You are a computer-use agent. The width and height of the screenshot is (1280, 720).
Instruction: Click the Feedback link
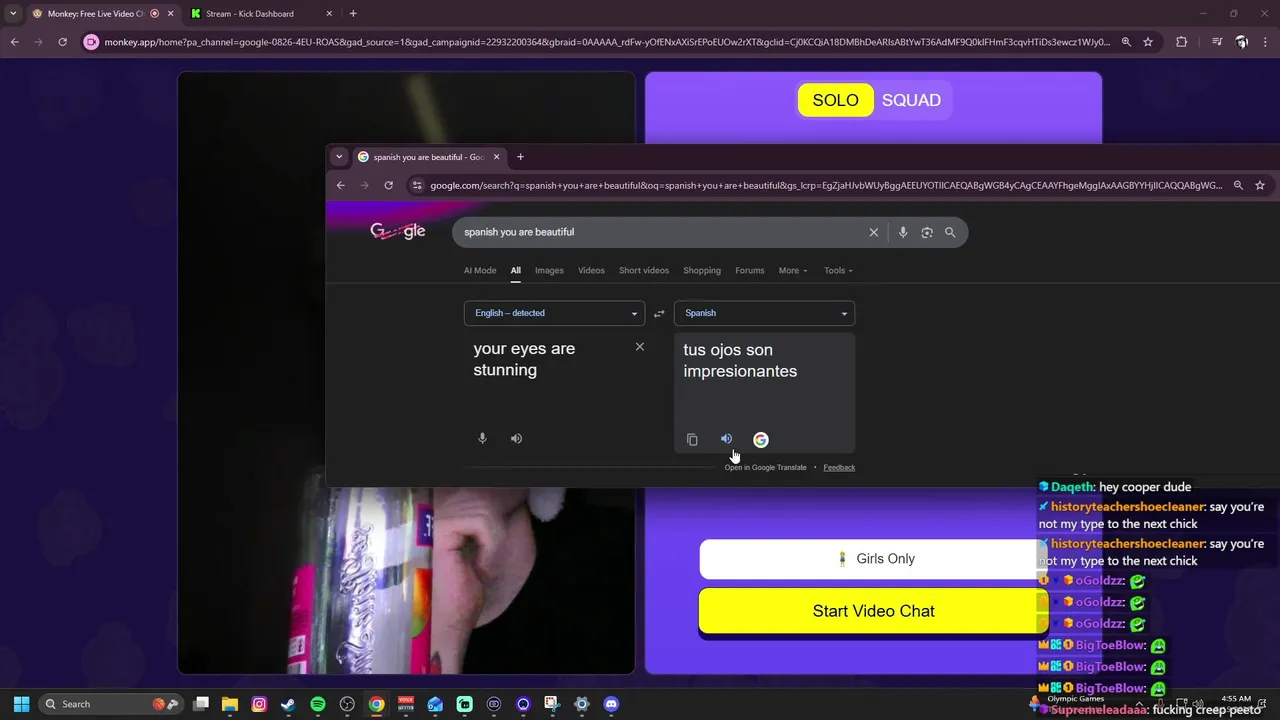839,467
